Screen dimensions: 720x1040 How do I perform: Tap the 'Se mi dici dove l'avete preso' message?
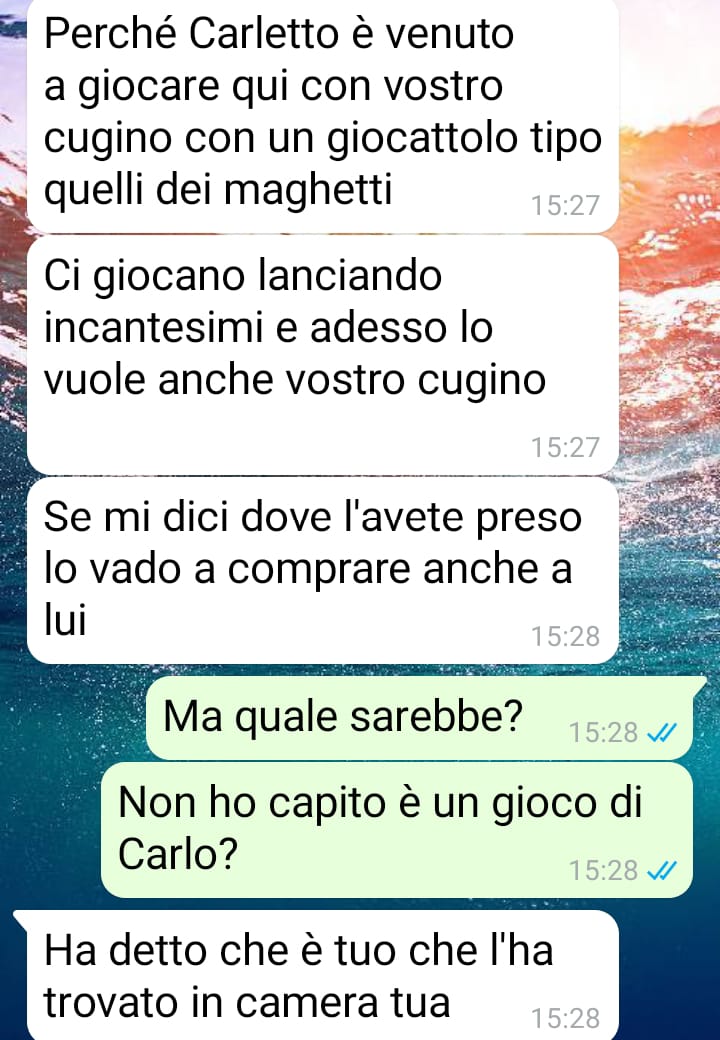pyautogui.click(x=323, y=570)
